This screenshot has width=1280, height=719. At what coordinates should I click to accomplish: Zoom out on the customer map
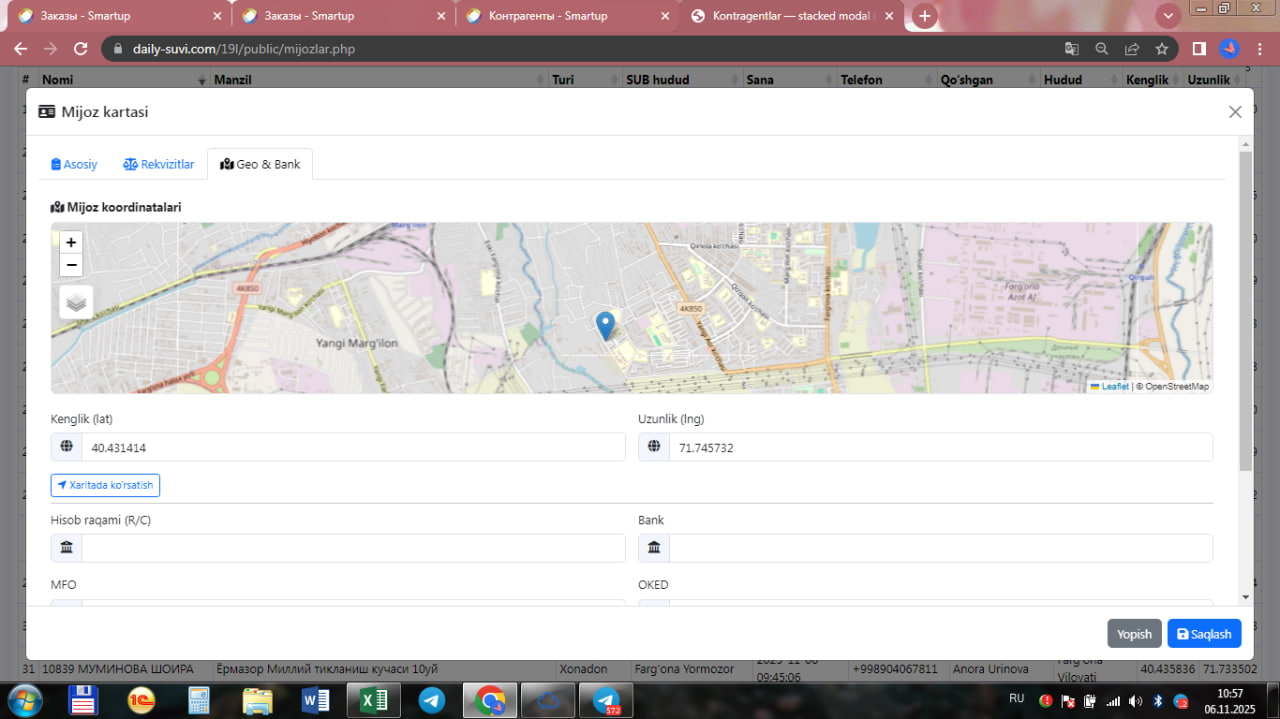[x=71, y=265]
